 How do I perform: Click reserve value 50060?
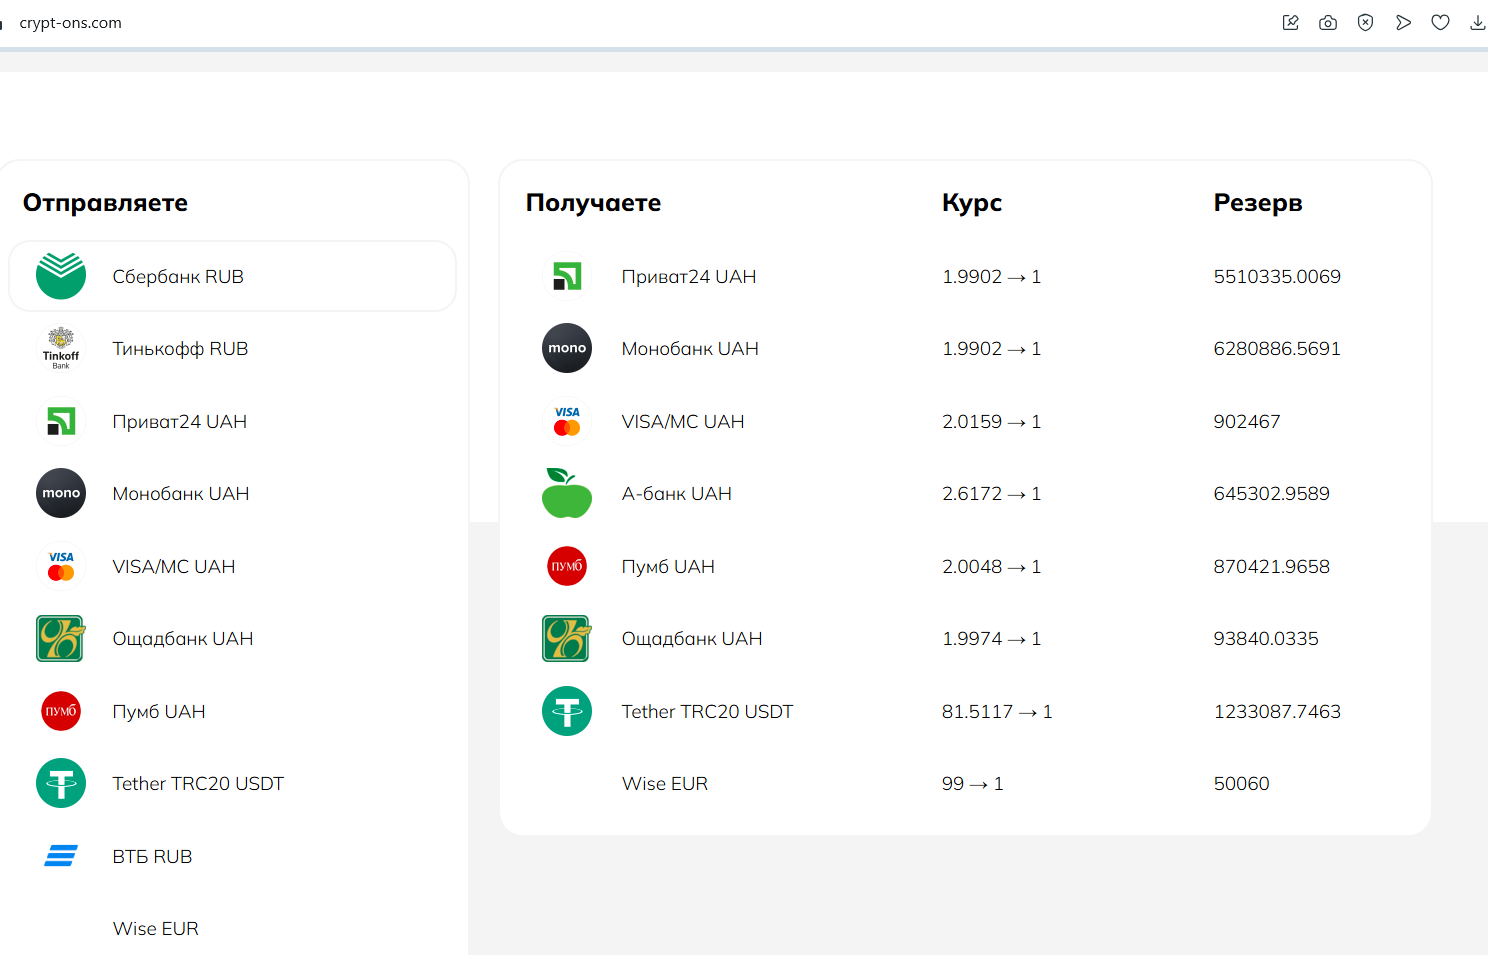pyautogui.click(x=1241, y=783)
